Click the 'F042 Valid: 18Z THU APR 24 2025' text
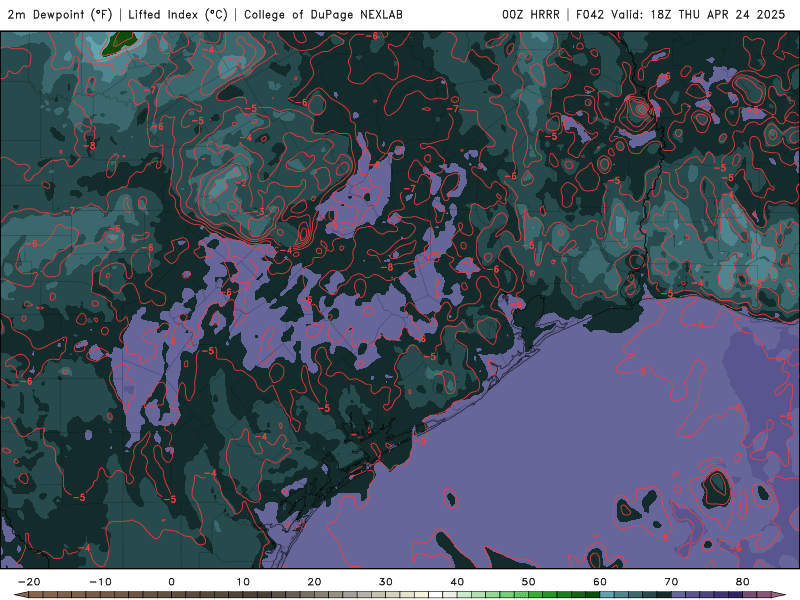 point(681,15)
